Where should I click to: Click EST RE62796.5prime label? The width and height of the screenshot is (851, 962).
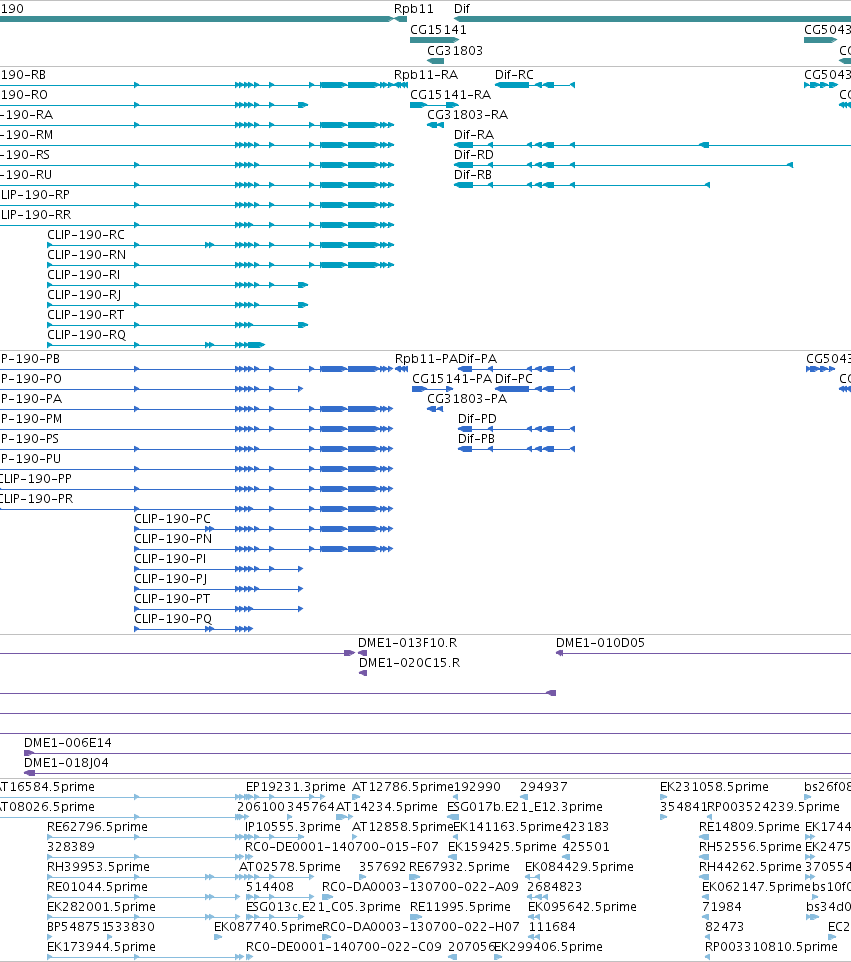pyautogui.click(x=98, y=826)
